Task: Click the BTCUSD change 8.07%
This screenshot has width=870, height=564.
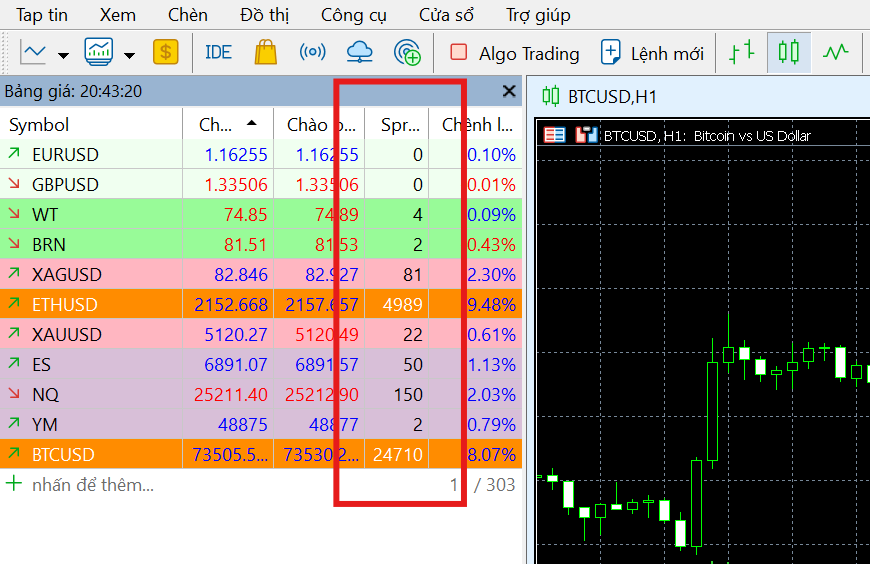Action: tap(492, 455)
